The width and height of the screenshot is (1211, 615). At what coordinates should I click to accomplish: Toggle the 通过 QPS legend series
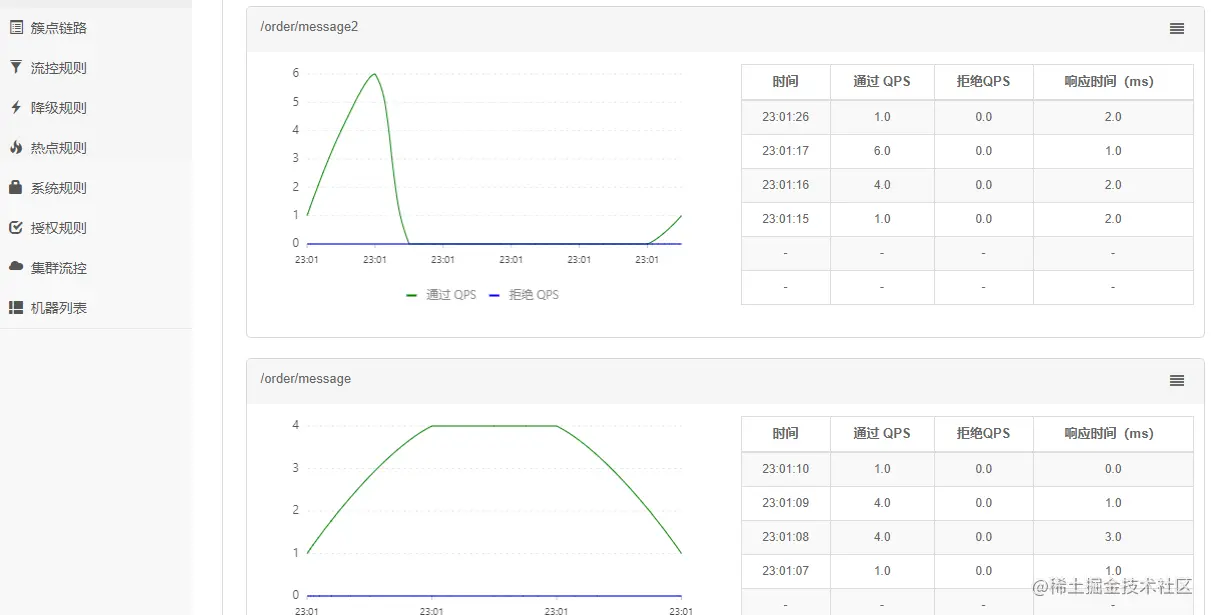pos(441,295)
